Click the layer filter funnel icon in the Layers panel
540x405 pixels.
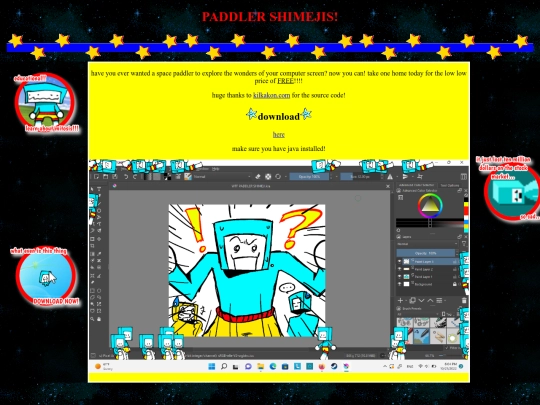(x=464, y=244)
